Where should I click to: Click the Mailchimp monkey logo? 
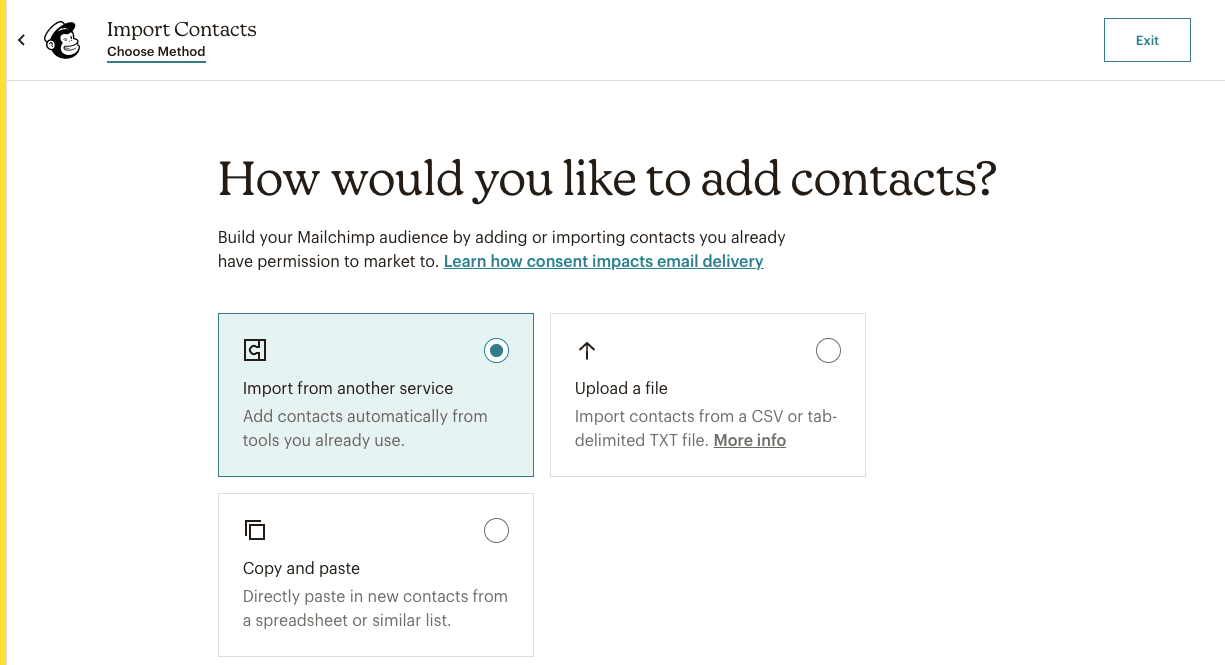61,39
